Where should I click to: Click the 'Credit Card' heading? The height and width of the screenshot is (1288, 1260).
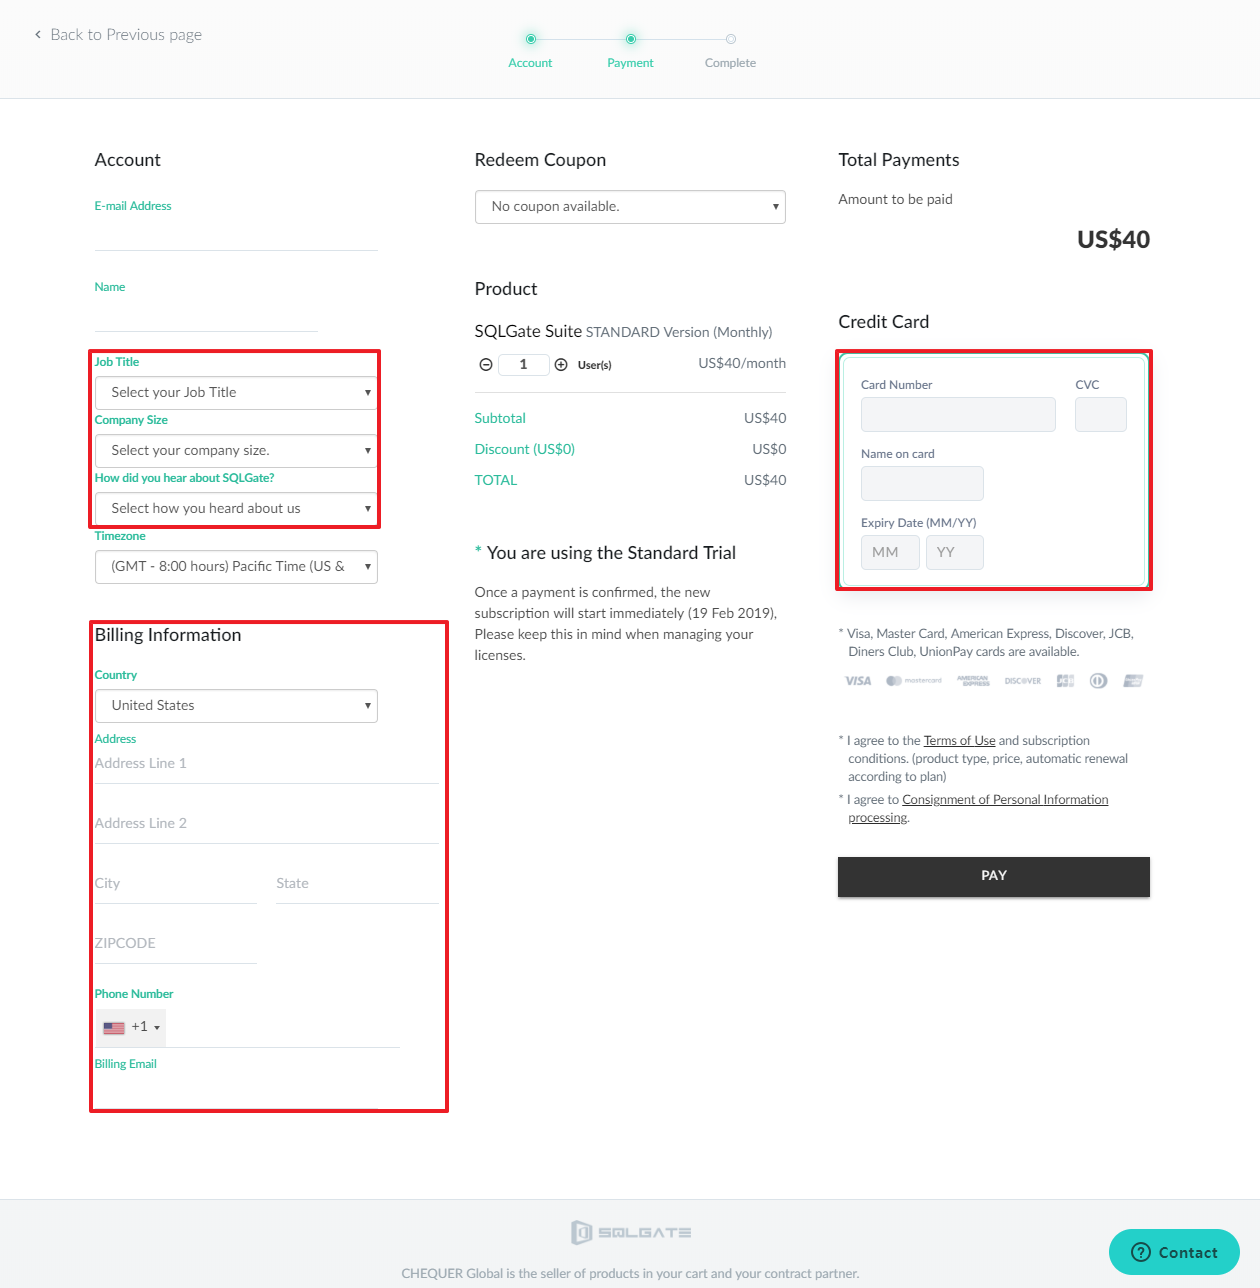click(884, 322)
